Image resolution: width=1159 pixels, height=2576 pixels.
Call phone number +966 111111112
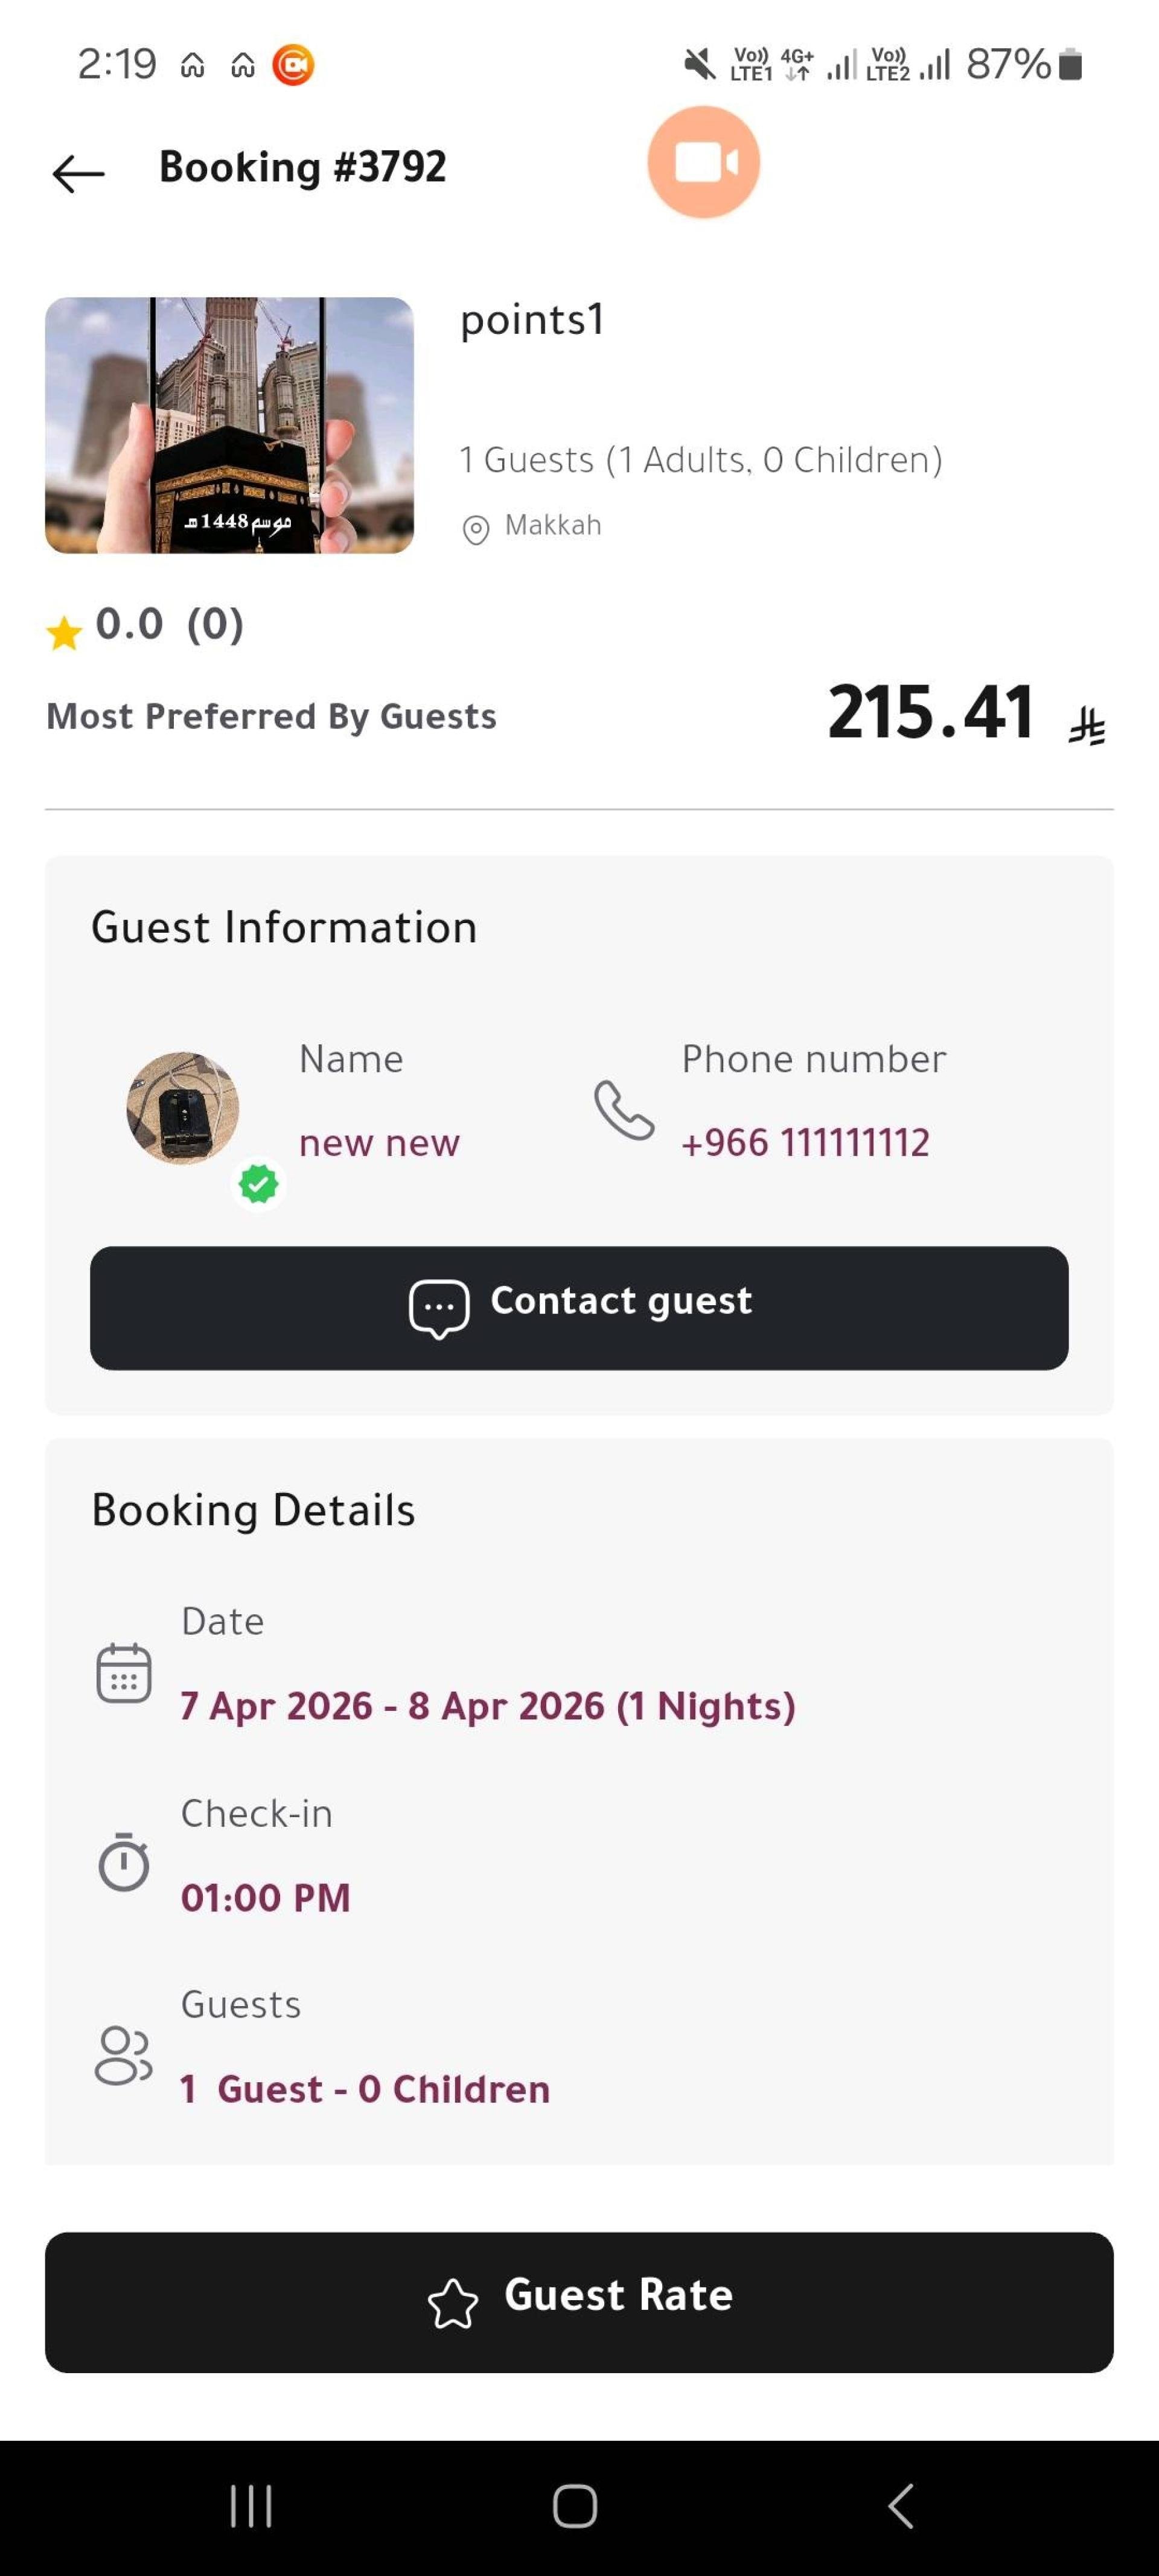tap(805, 1142)
